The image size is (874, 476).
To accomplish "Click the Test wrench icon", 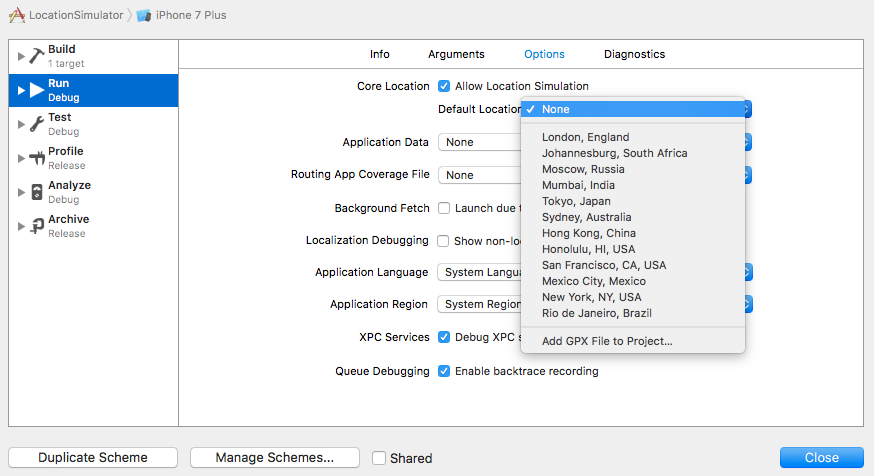I will [x=37, y=124].
